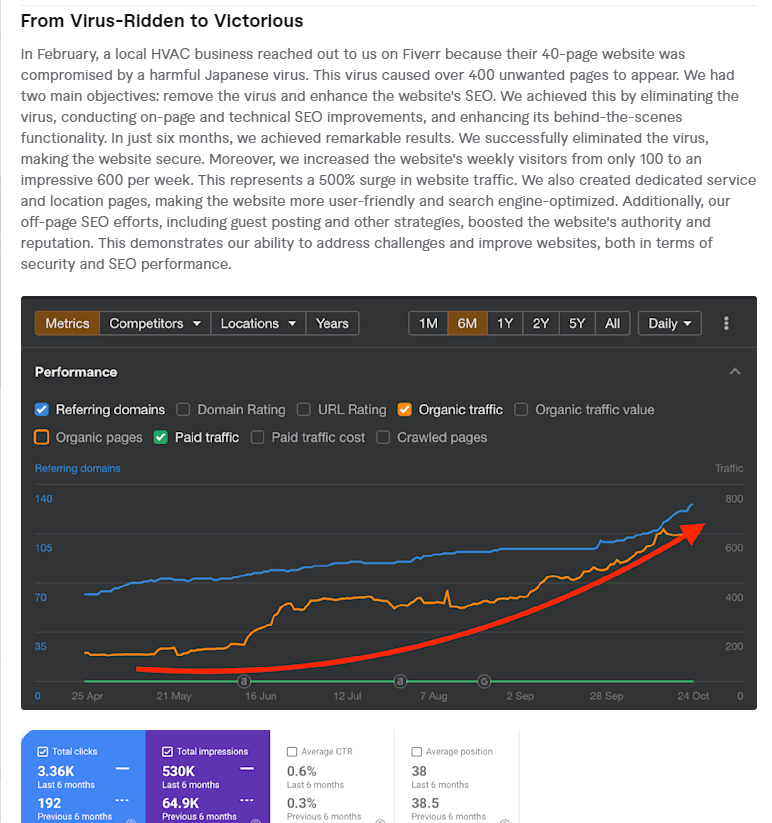Image resolution: width=772 pixels, height=823 pixels.
Task: Uncheck the Organic traffic checkbox
Action: tap(405, 410)
